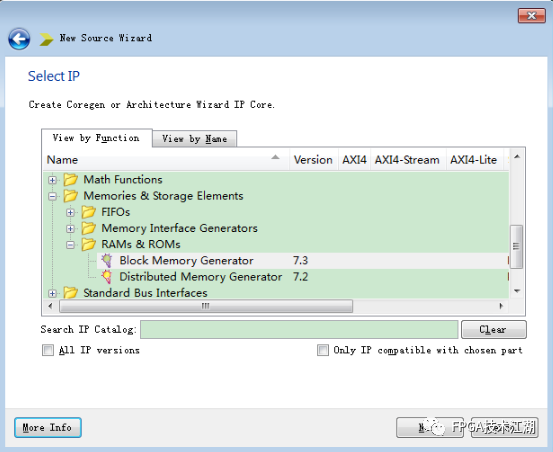Click the Clear button

(x=493, y=330)
